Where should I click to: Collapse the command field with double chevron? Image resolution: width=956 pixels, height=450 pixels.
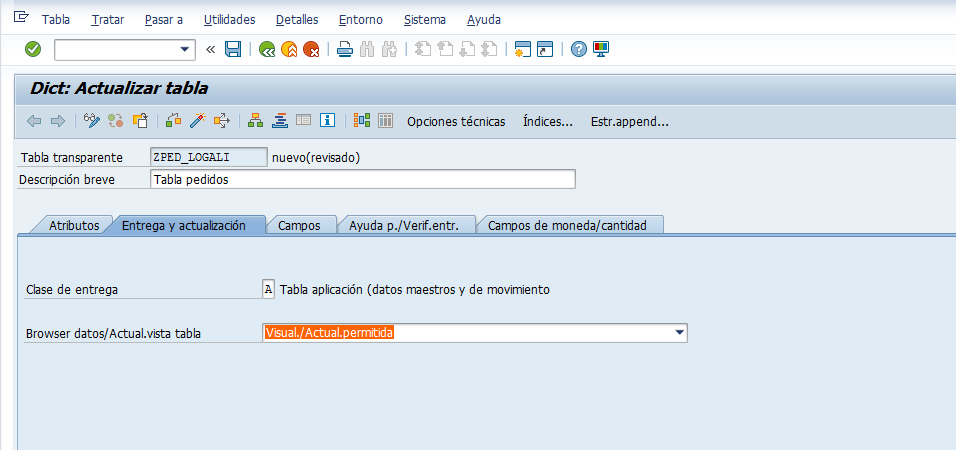(210, 49)
